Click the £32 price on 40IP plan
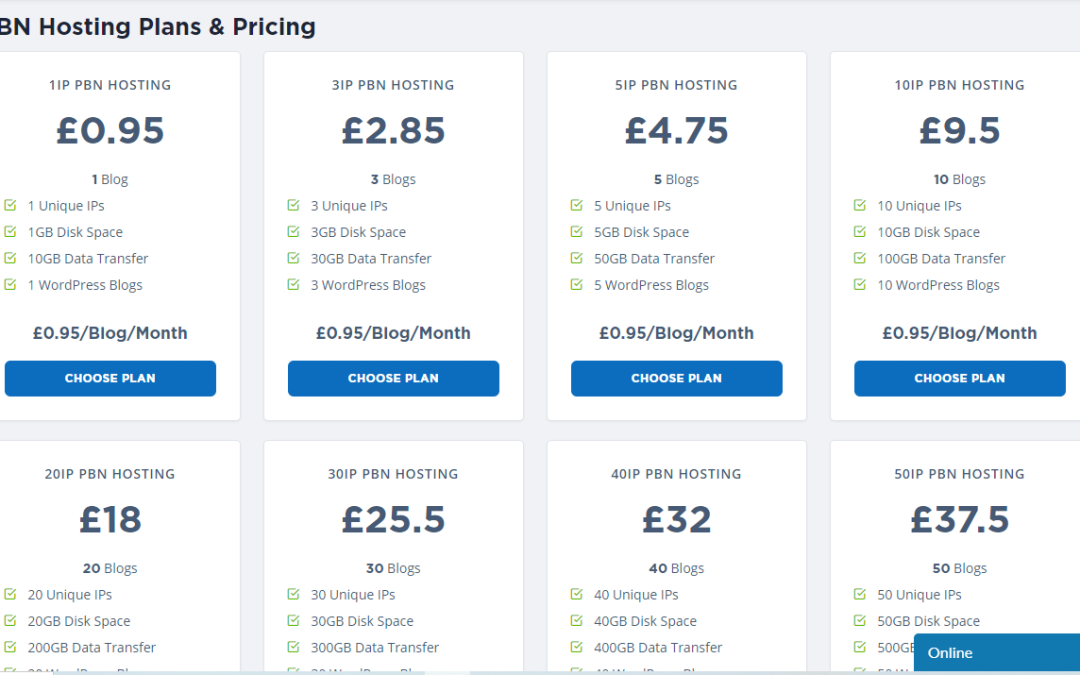Screen dimensions: 1080x675 676,520
